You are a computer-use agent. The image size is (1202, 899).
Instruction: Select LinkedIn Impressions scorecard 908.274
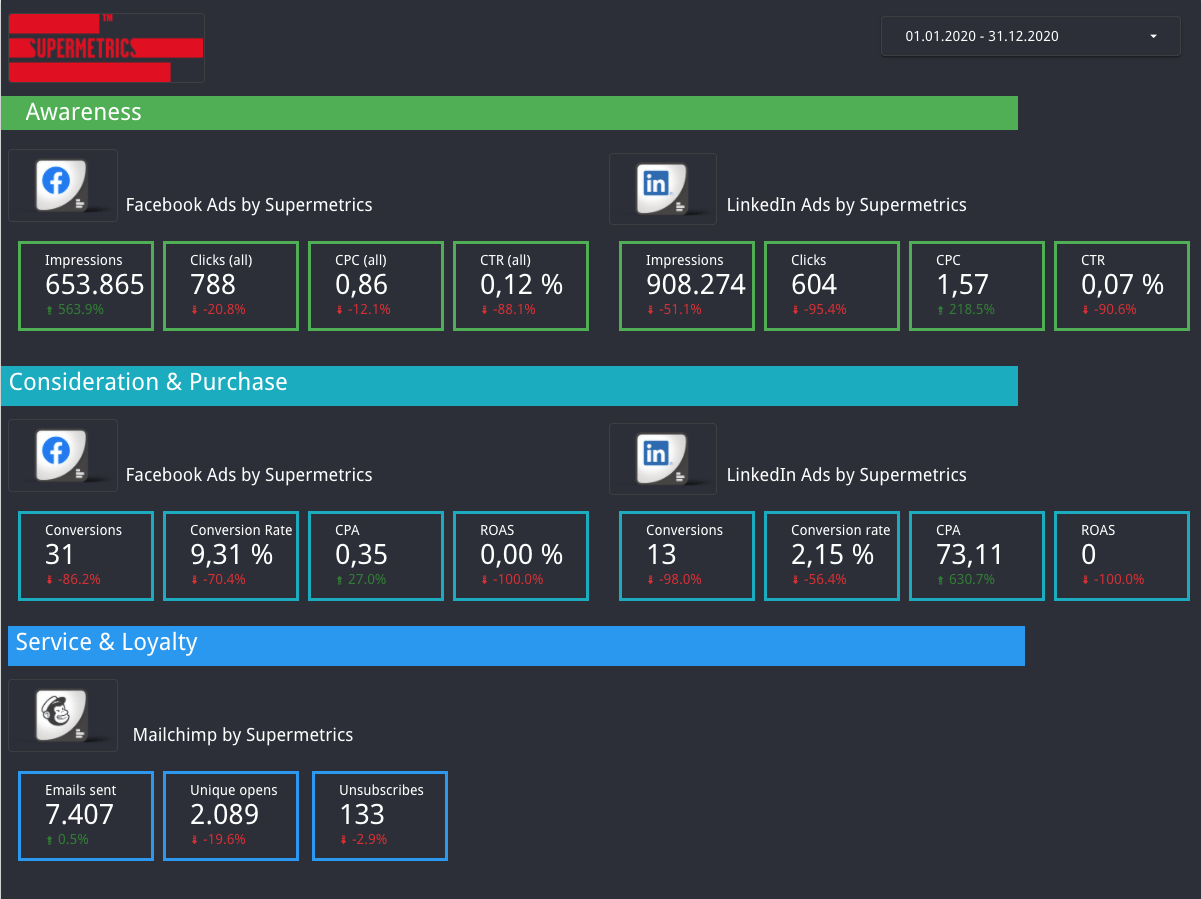click(687, 286)
